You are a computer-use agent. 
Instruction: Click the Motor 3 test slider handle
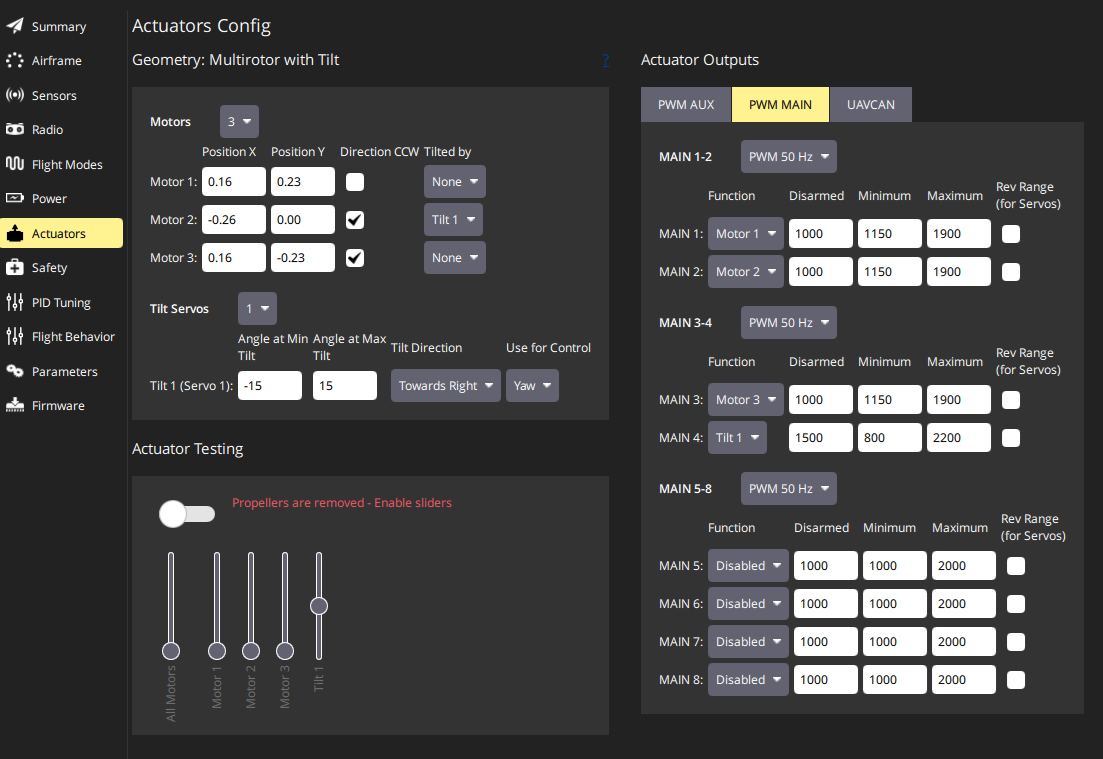[285, 651]
